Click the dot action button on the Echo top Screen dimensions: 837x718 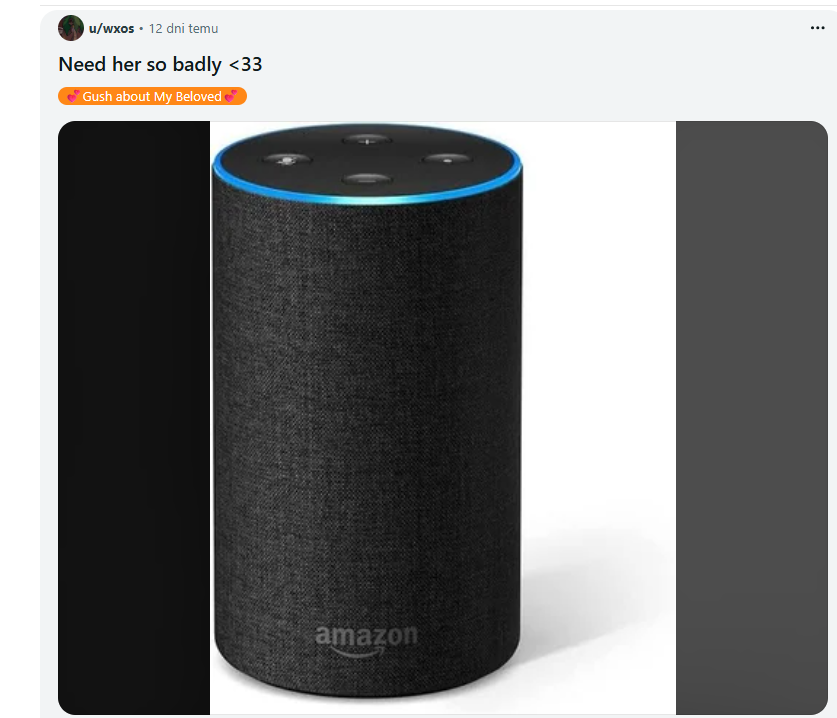coord(447,159)
